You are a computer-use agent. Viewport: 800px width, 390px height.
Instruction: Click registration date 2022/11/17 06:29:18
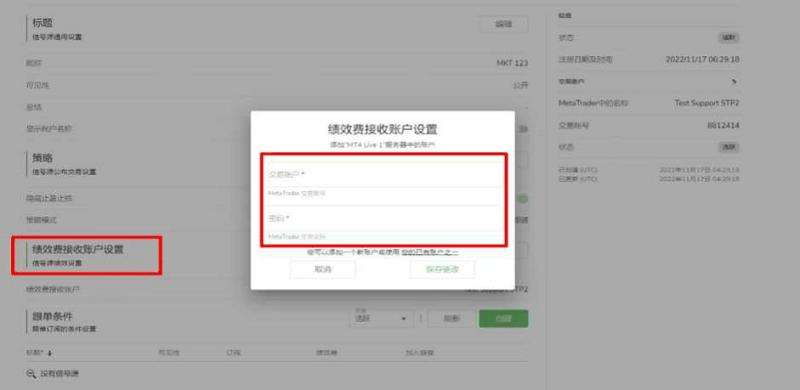point(703,59)
